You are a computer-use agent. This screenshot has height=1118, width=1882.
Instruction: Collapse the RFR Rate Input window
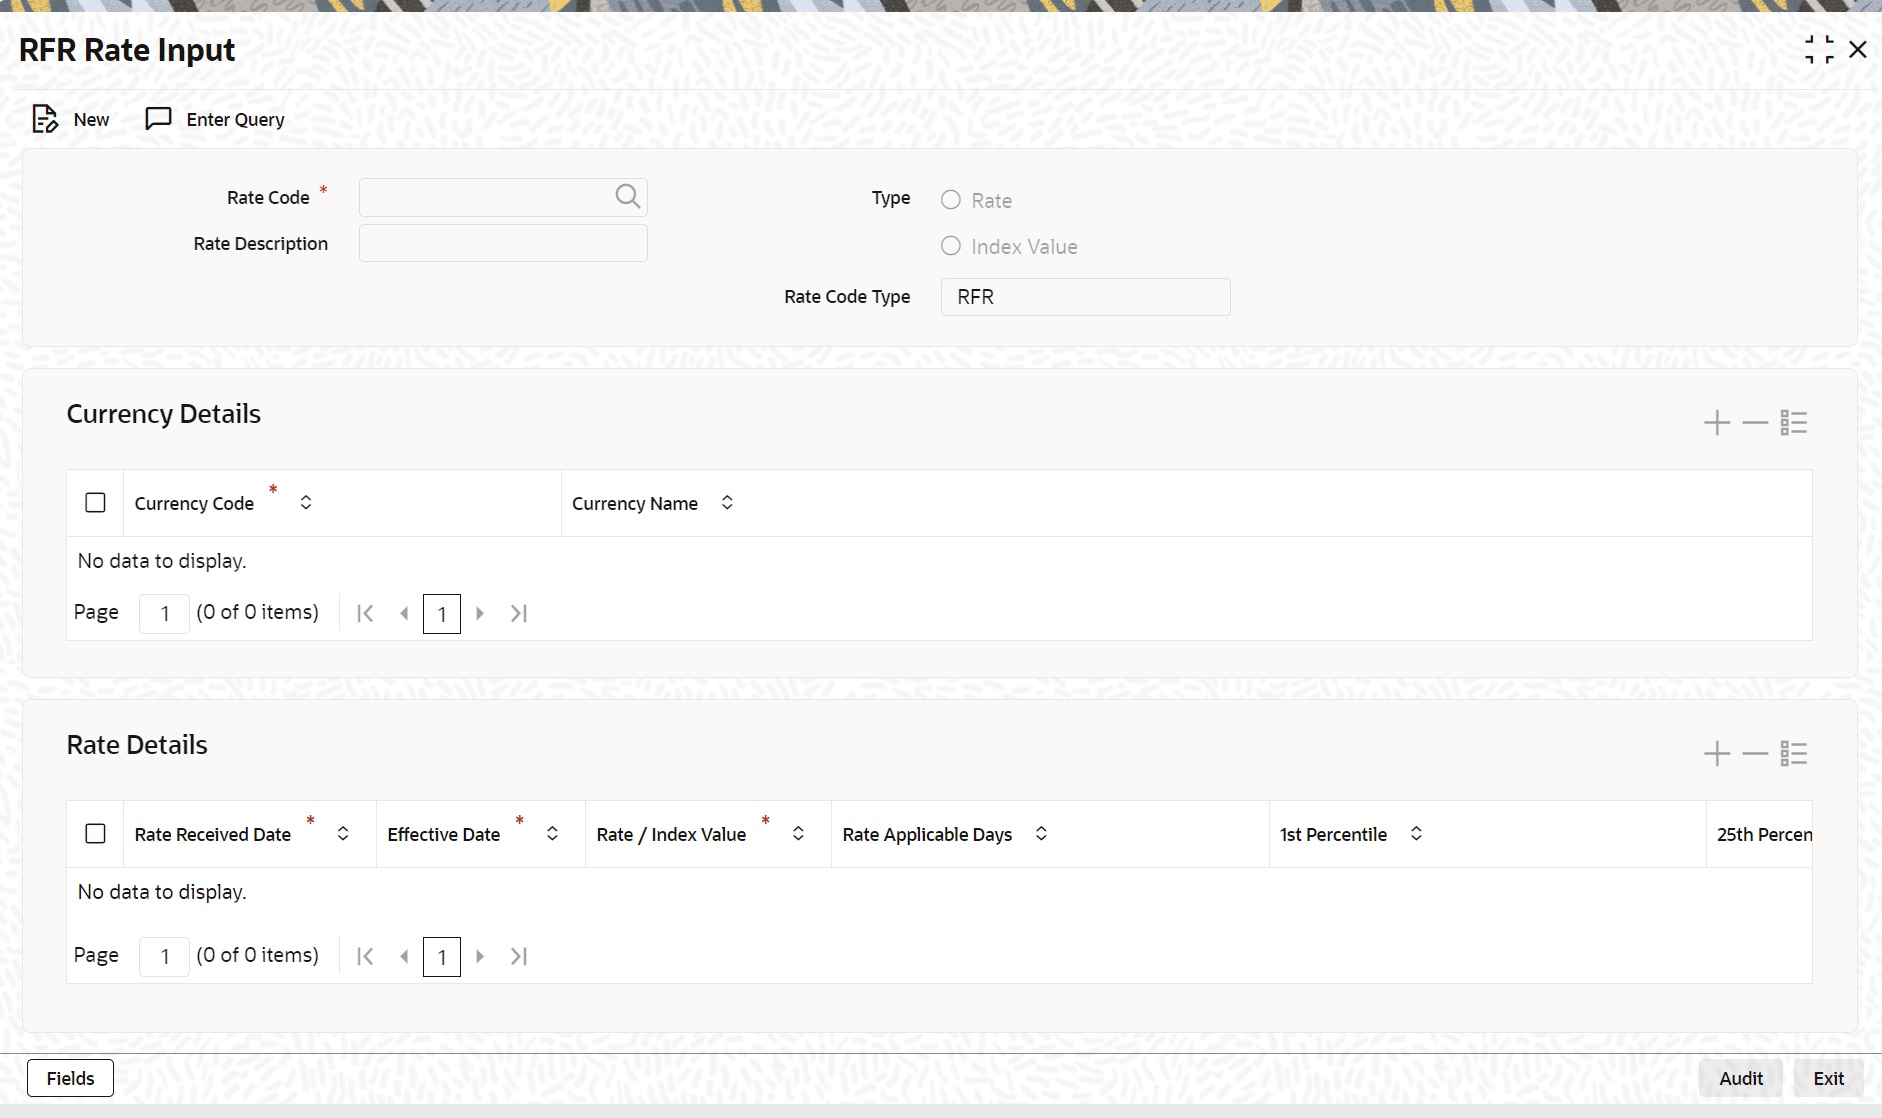[x=1819, y=49]
